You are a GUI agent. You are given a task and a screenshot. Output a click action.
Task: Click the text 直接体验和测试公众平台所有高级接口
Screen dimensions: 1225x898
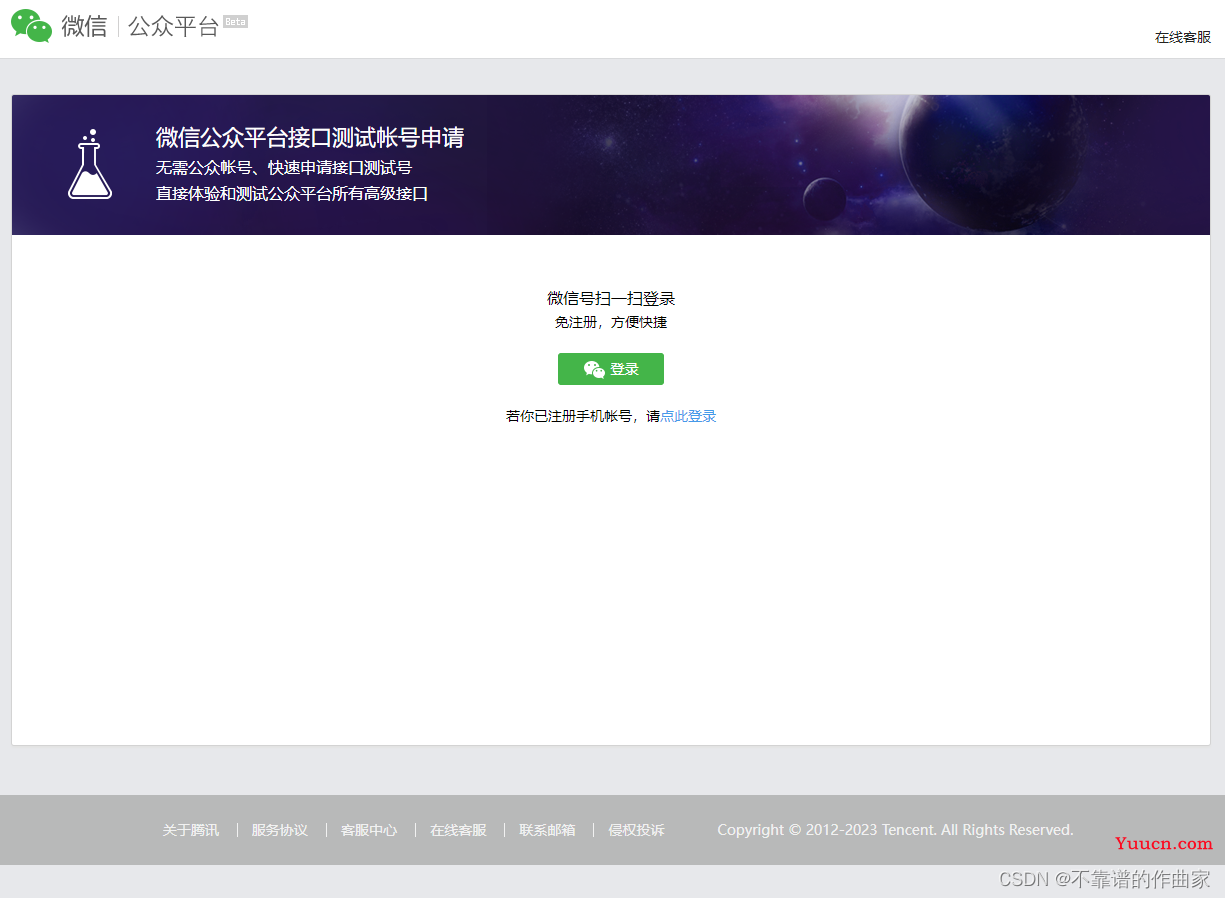point(292,194)
